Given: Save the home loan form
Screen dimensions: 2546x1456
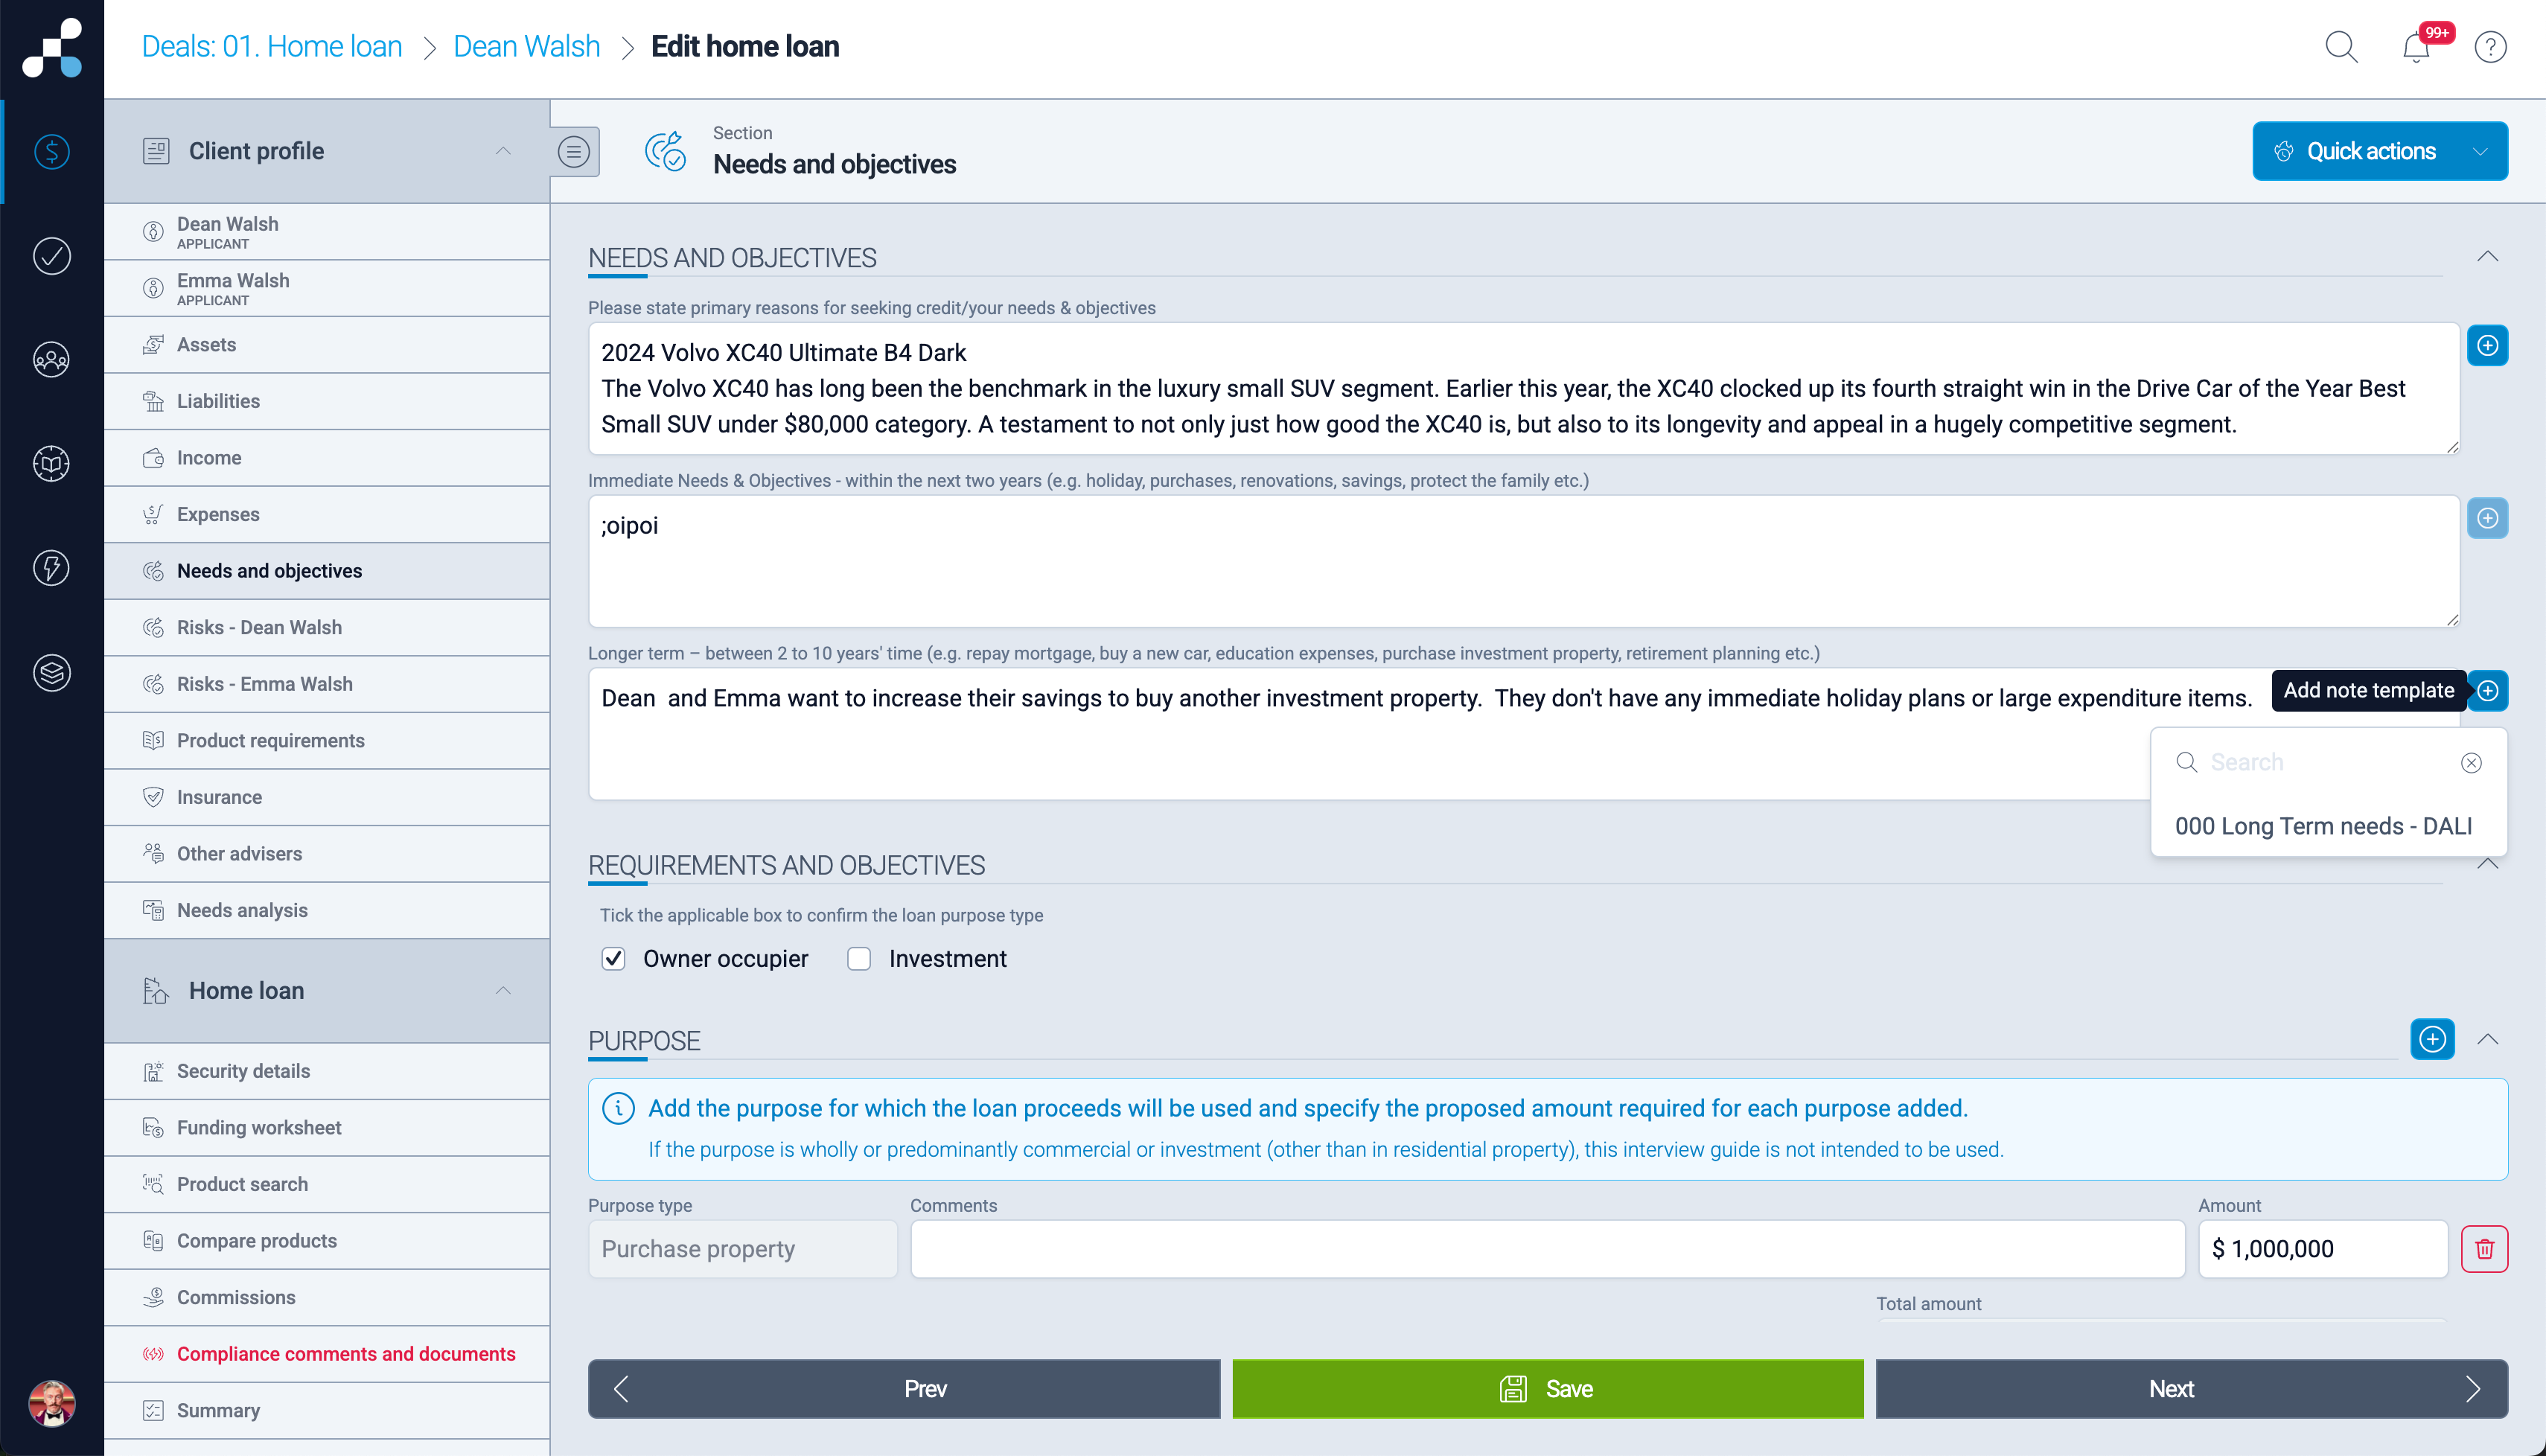Looking at the screenshot, I should click(1548, 1389).
